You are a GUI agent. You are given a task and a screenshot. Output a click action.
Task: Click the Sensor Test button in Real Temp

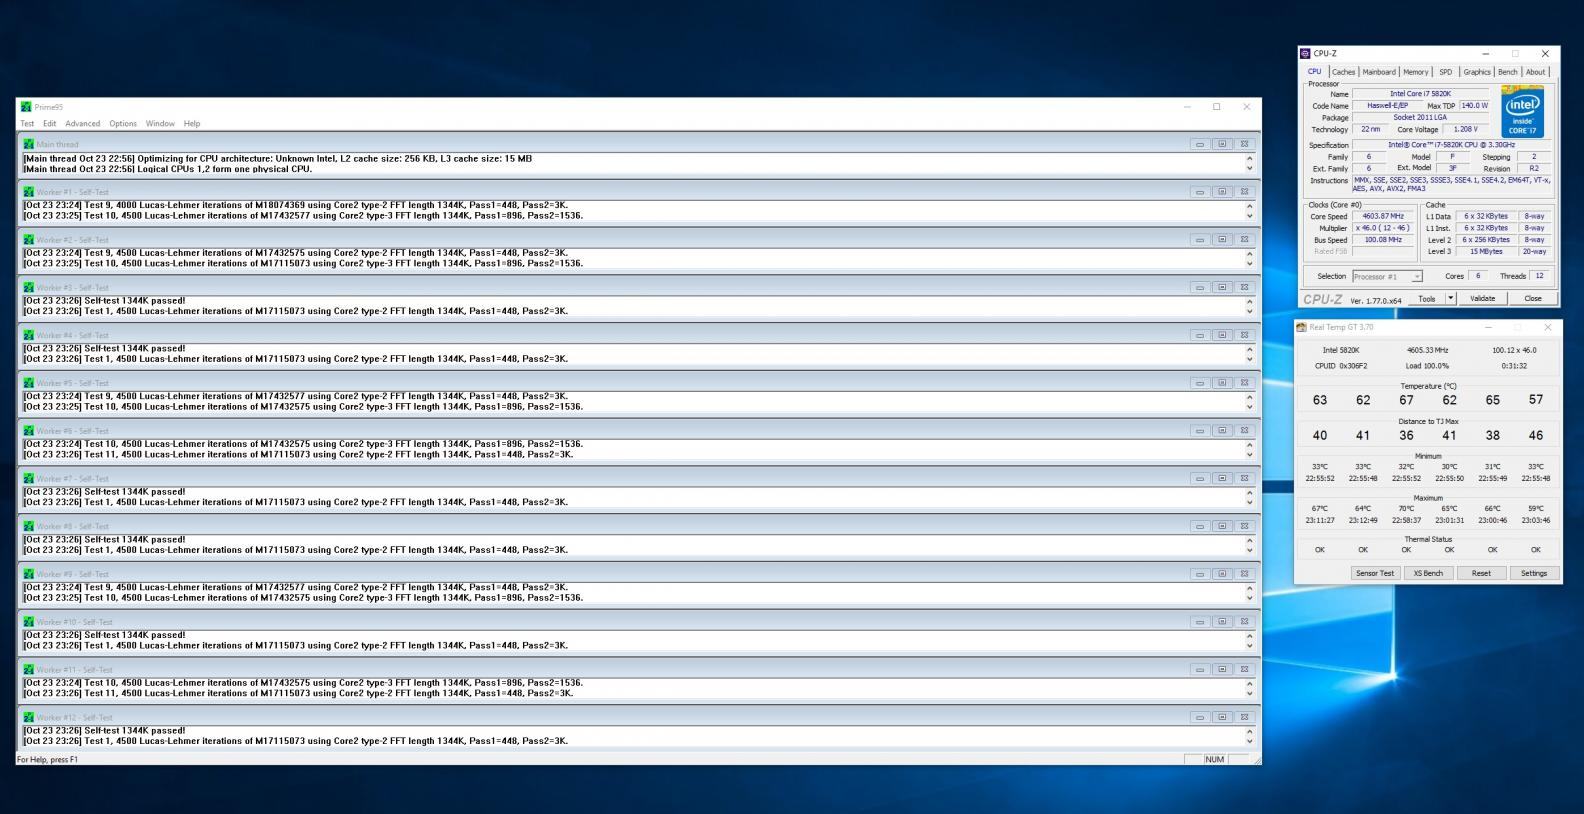(1374, 573)
